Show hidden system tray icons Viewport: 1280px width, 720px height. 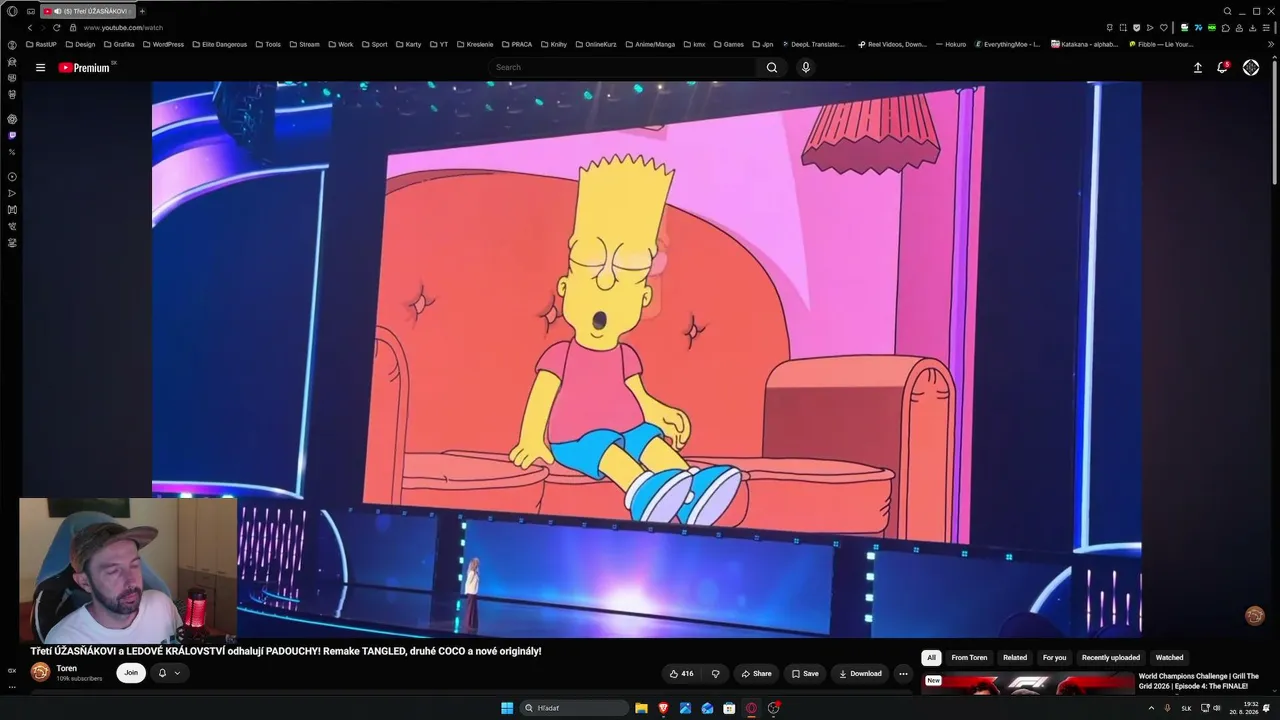point(1151,708)
